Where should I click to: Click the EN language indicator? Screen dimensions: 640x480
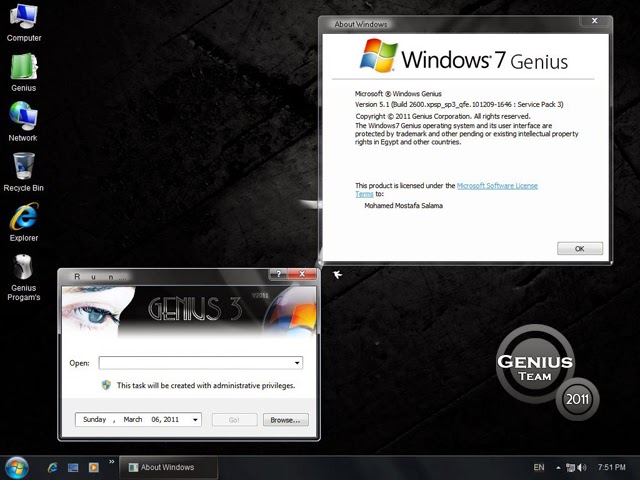click(539, 467)
